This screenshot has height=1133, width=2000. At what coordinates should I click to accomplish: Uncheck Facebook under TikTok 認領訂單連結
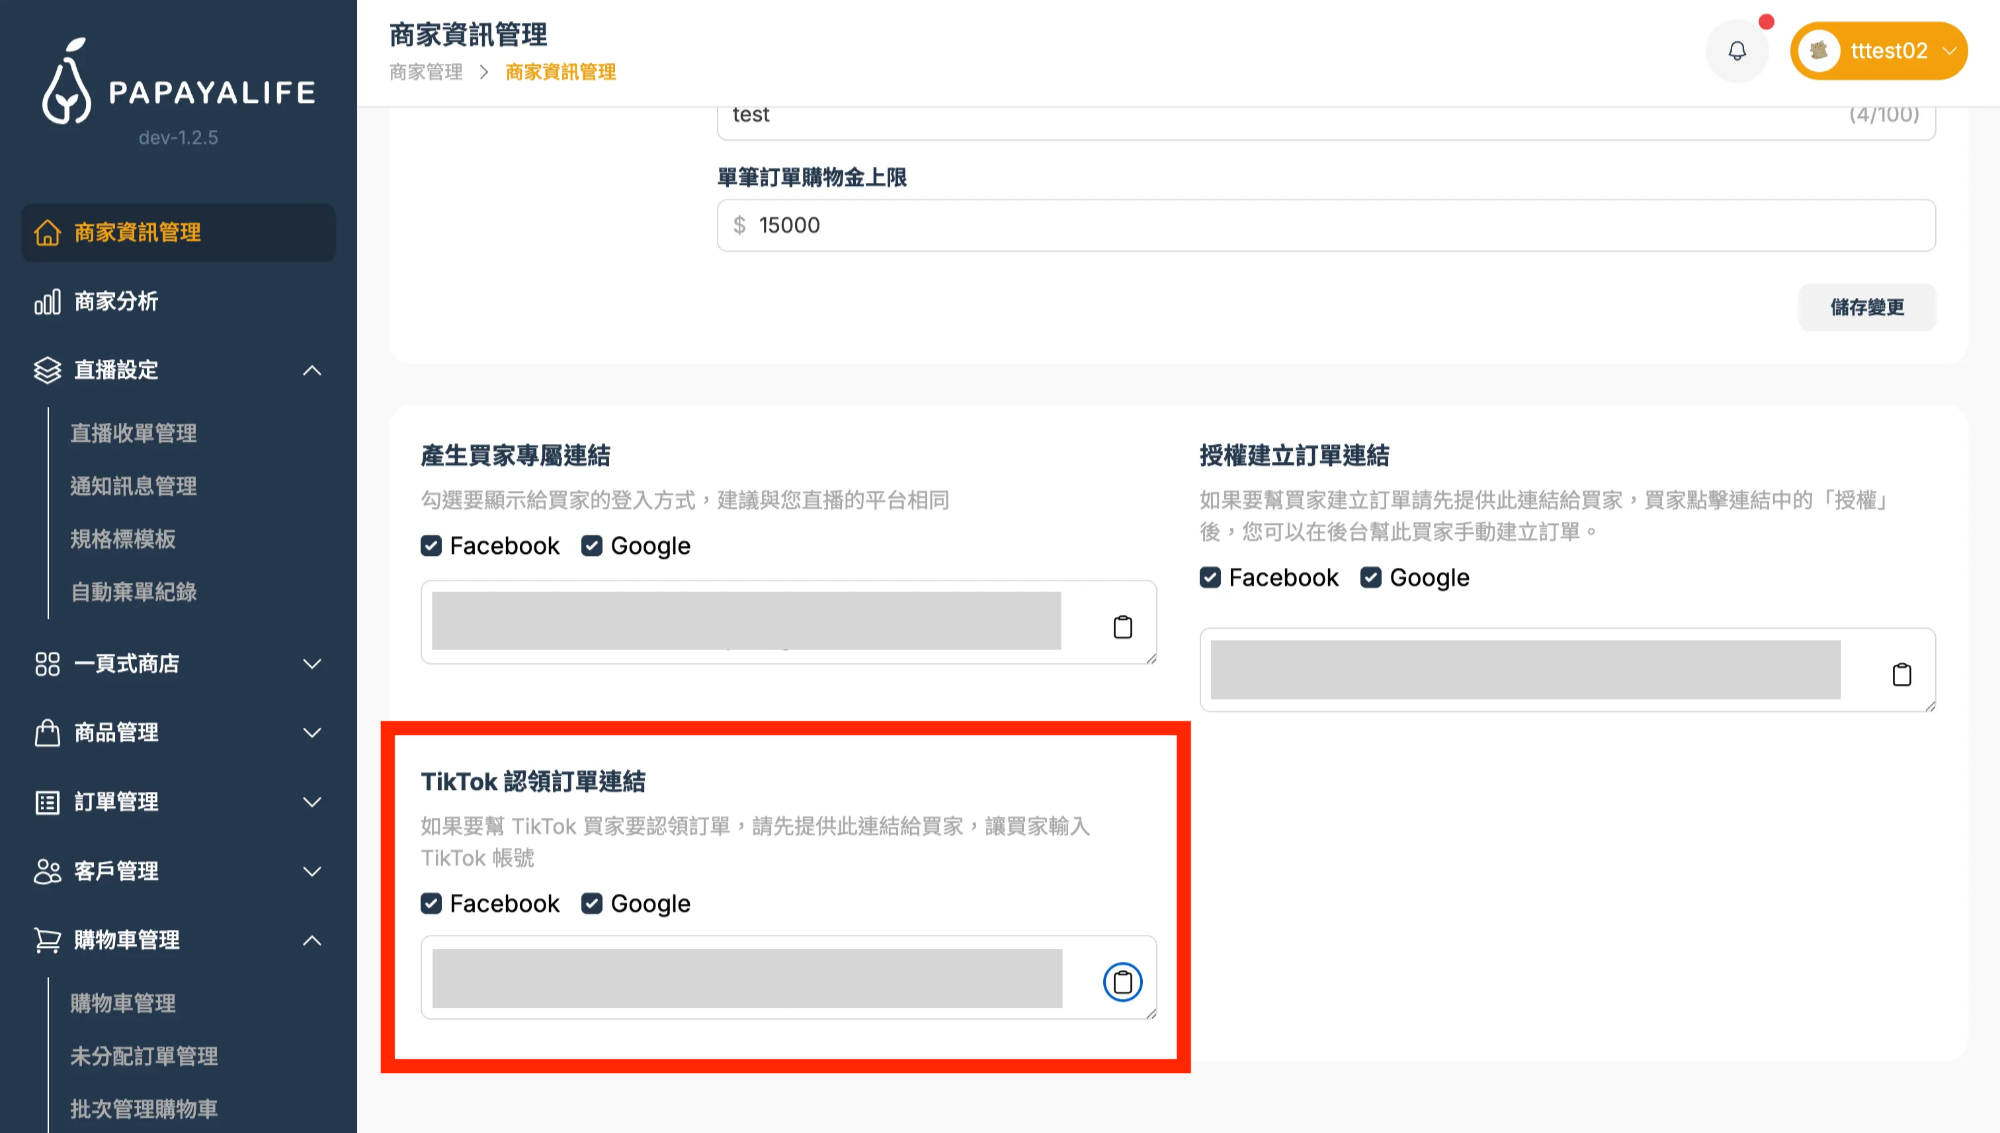point(431,904)
